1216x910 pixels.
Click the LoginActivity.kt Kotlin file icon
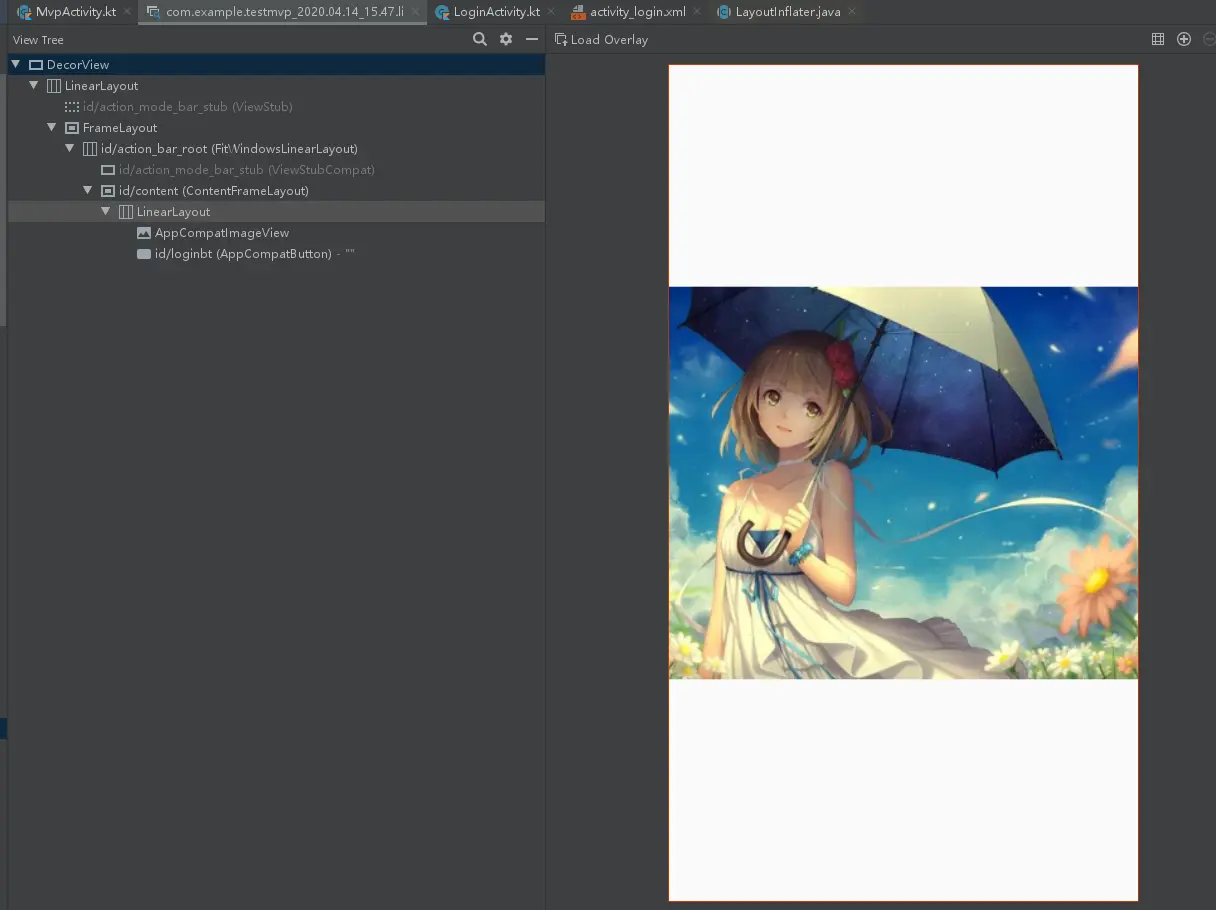(x=442, y=12)
